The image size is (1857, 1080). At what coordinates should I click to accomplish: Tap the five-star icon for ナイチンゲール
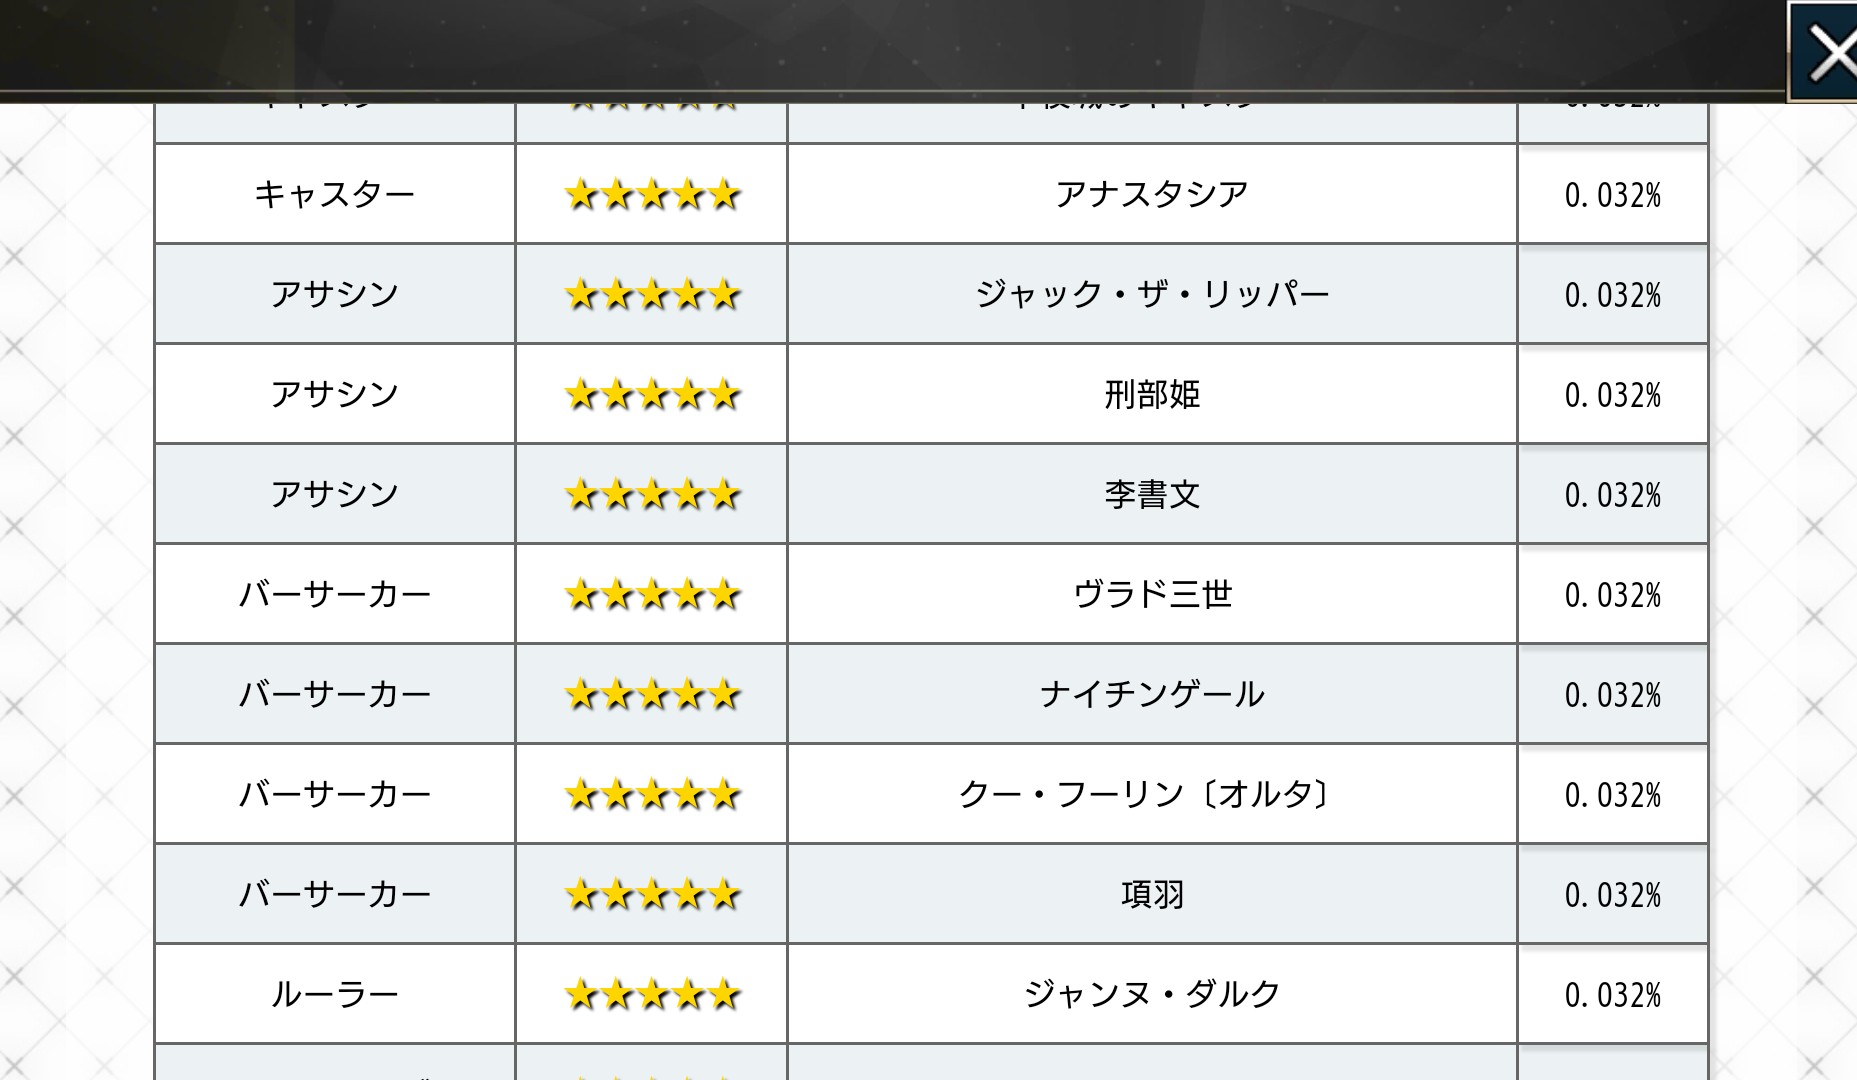[x=652, y=694]
